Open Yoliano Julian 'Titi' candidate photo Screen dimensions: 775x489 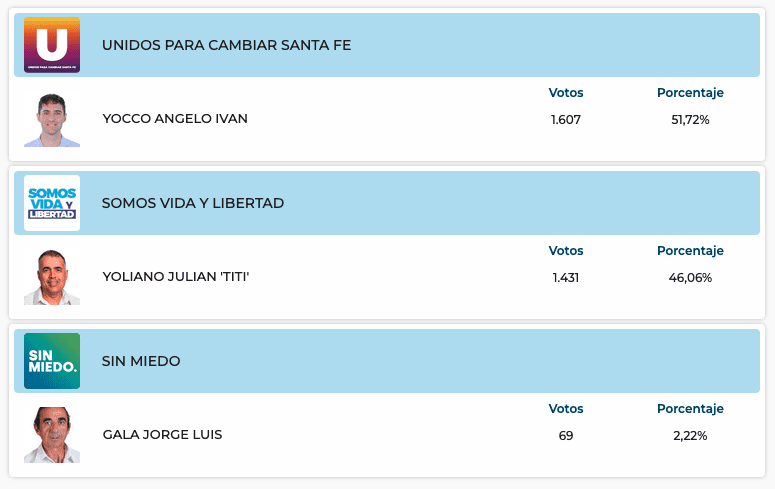[52, 277]
